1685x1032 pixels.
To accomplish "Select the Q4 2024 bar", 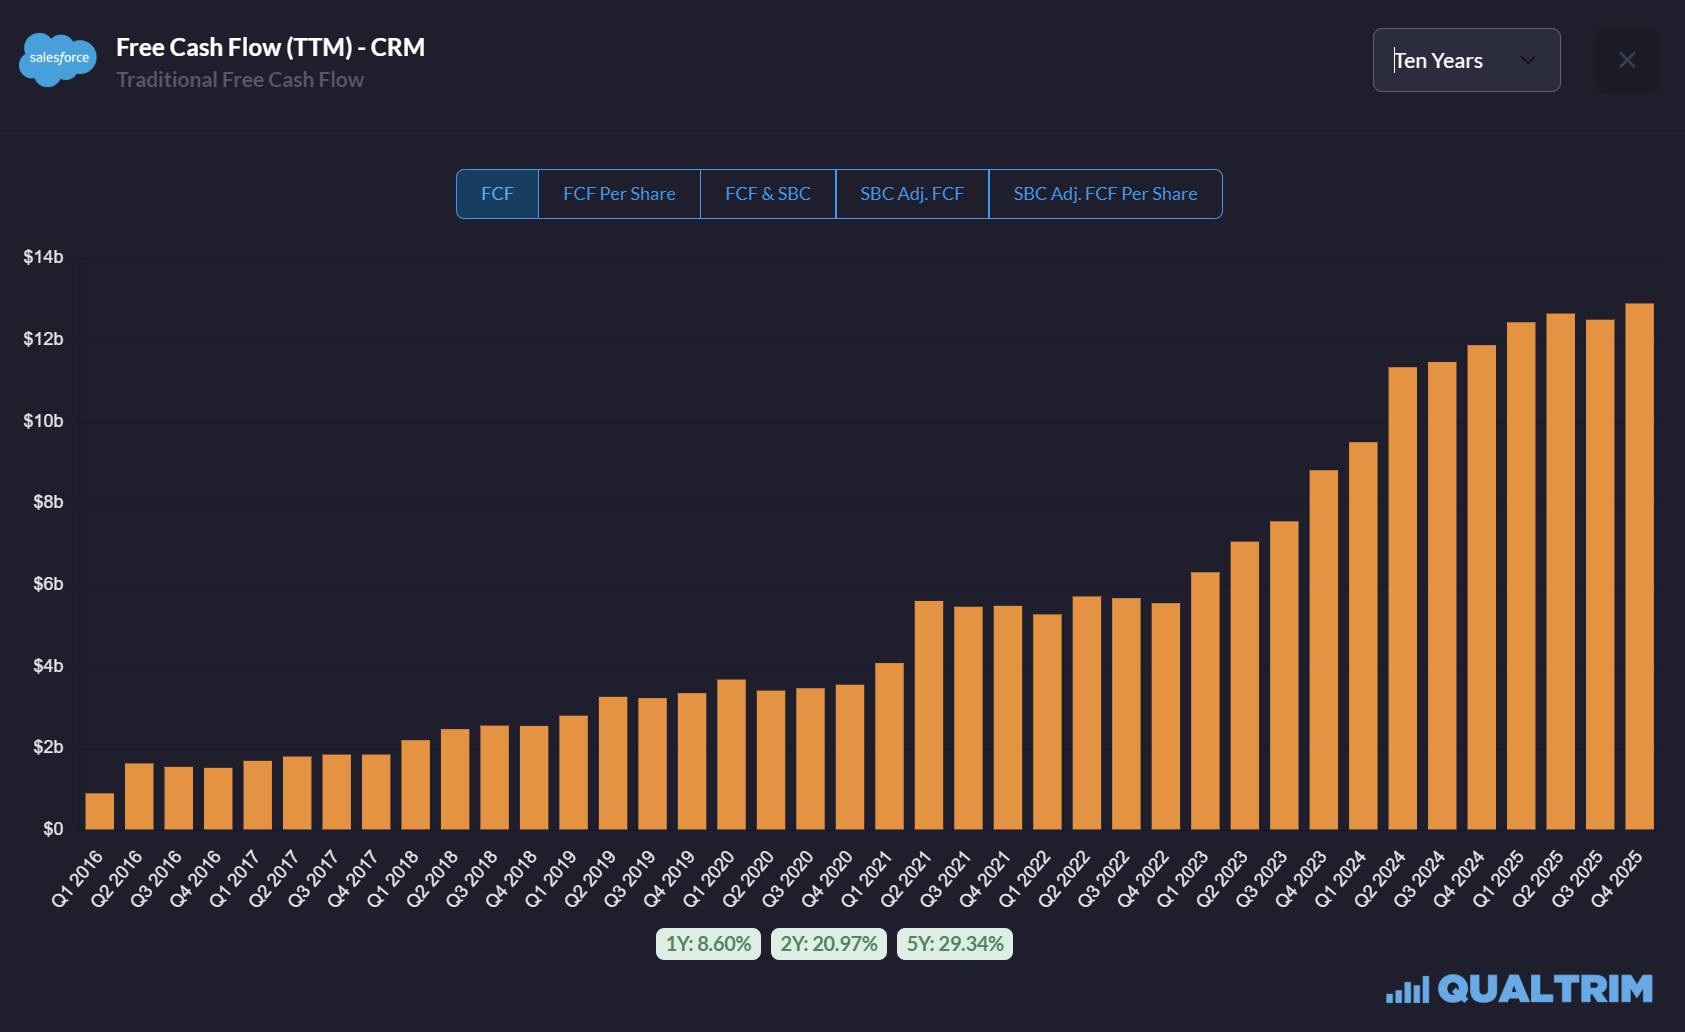I will [x=1482, y=587].
